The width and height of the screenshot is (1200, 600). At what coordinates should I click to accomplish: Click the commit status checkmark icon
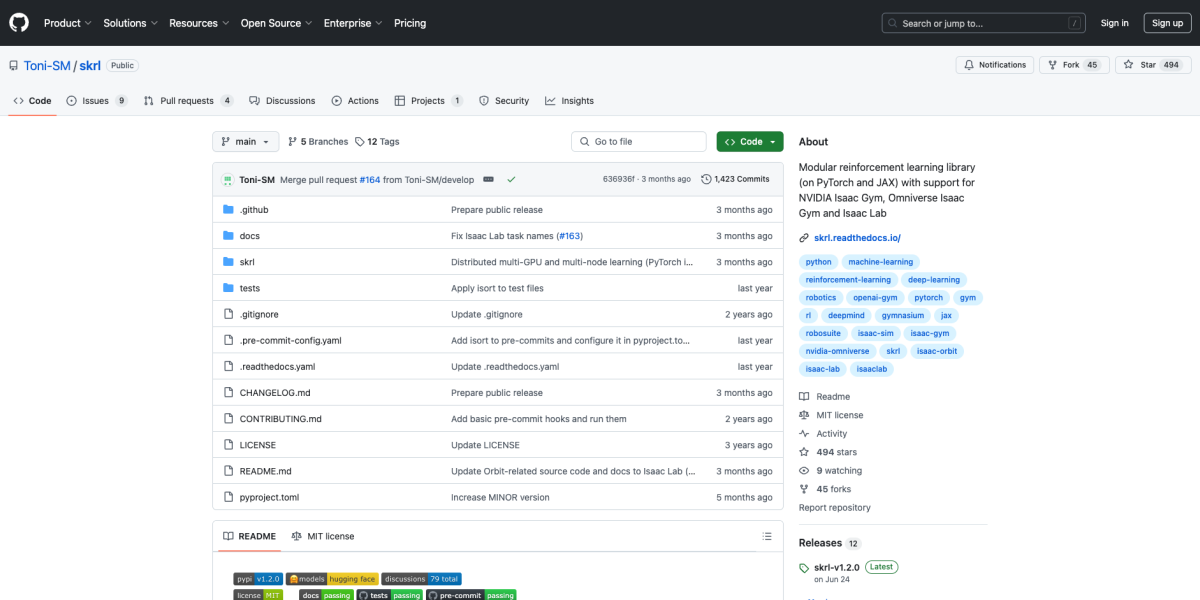(511, 179)
